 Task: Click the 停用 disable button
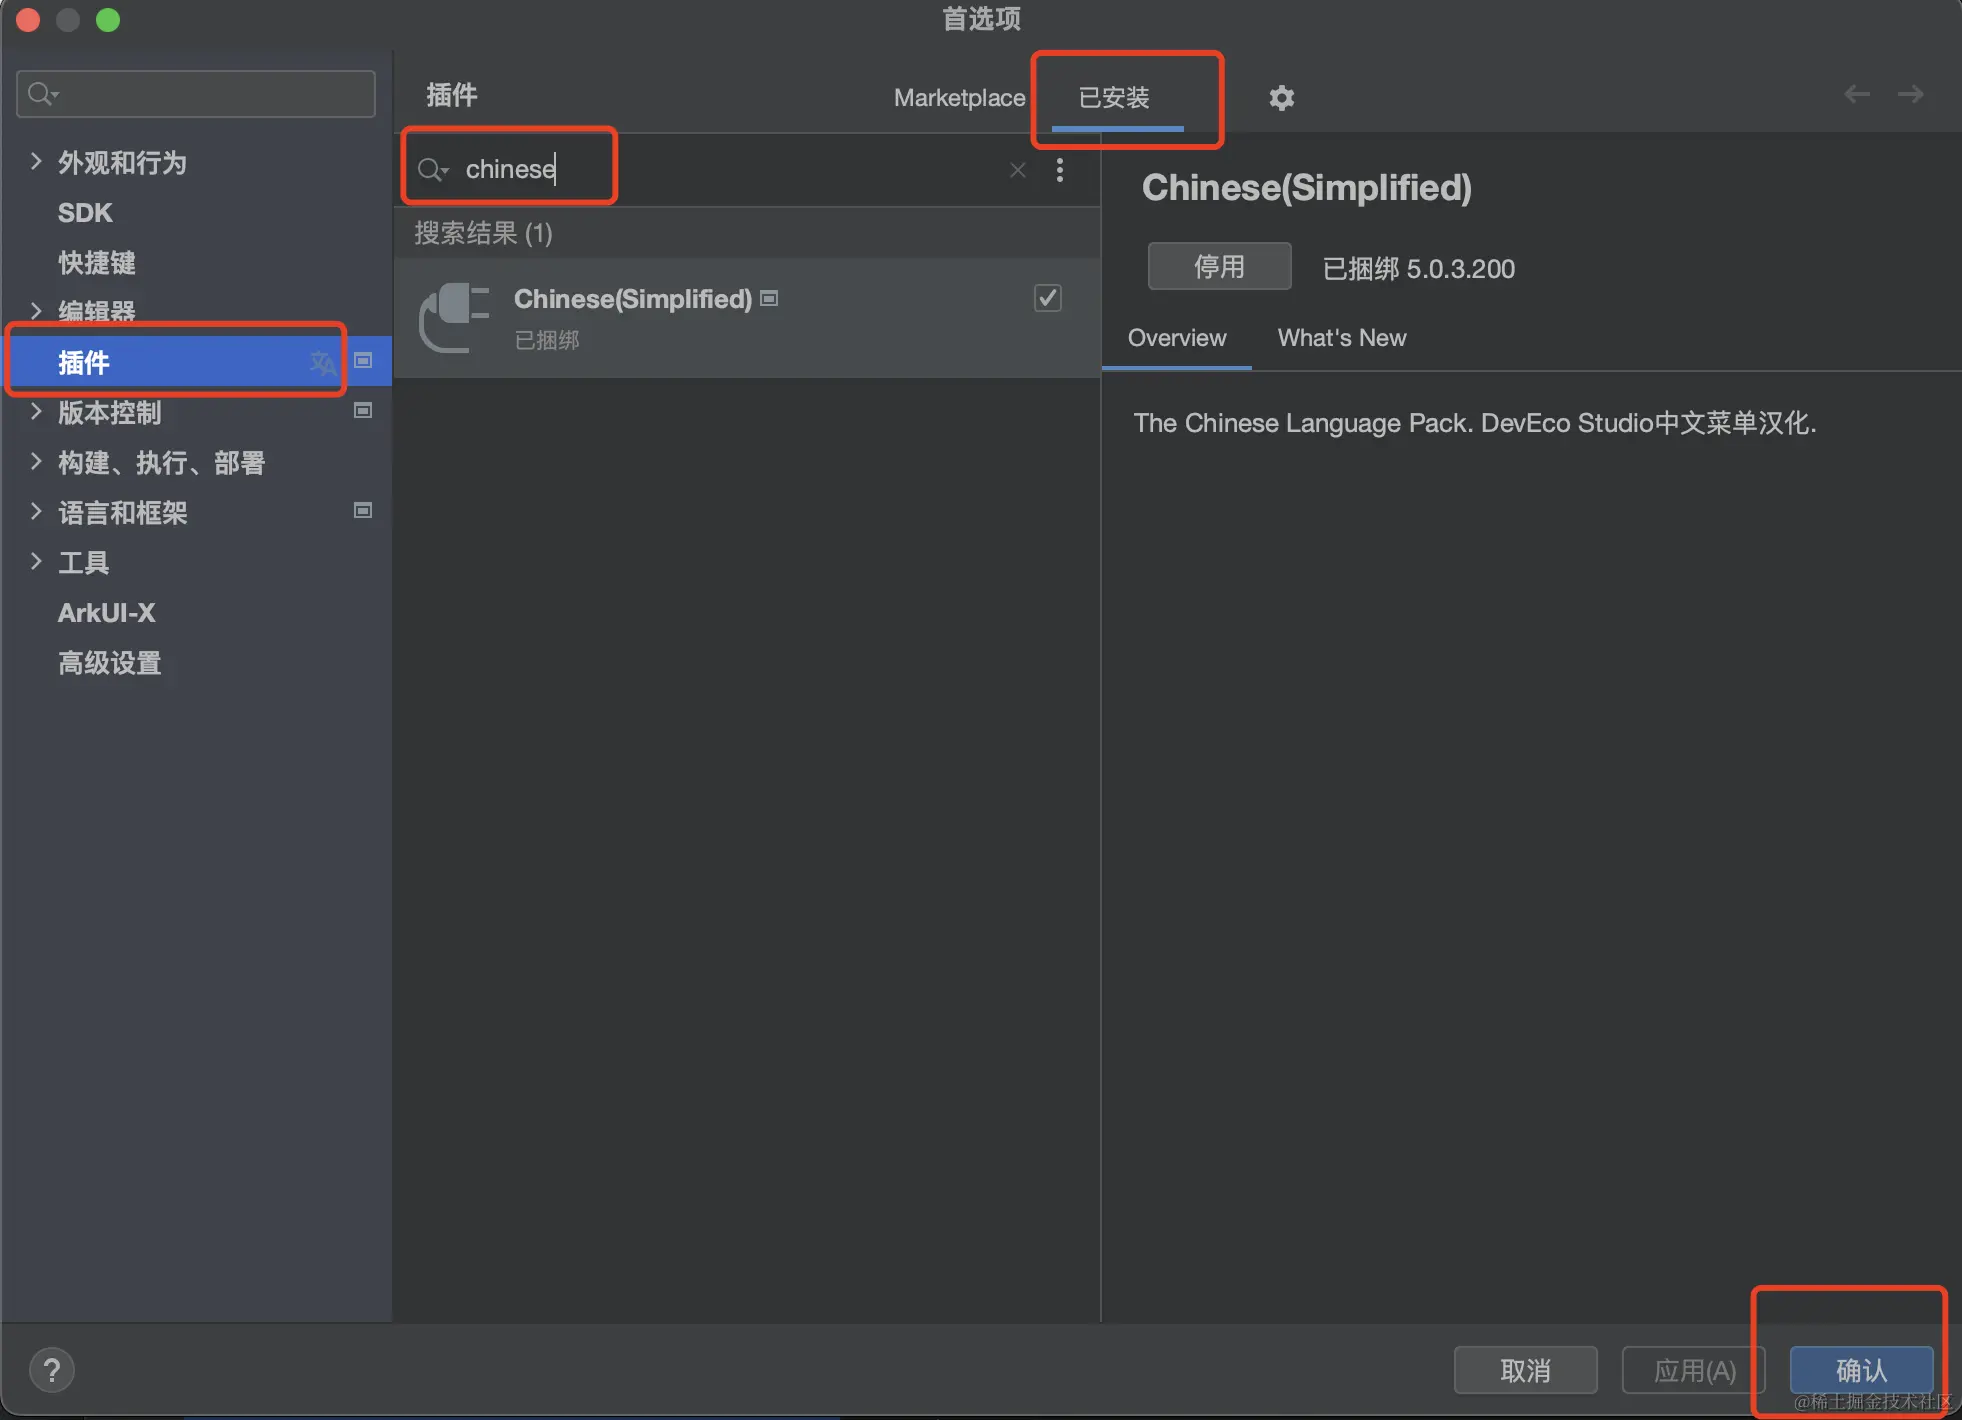[1219, 267]
